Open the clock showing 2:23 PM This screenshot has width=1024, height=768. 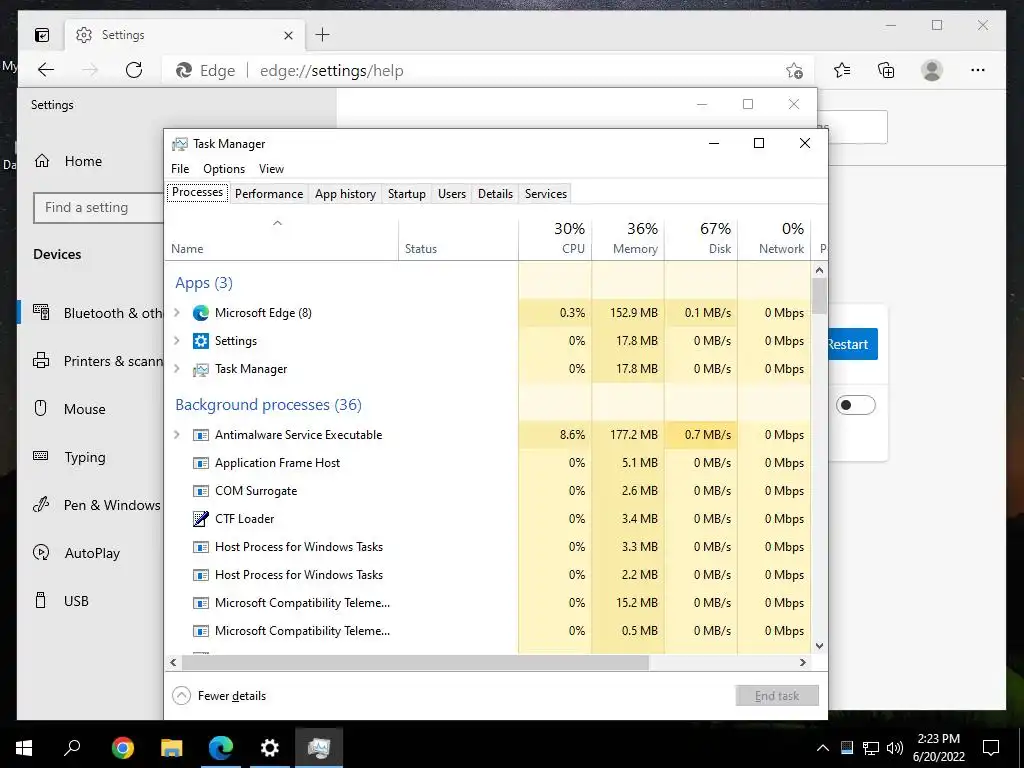938,748
